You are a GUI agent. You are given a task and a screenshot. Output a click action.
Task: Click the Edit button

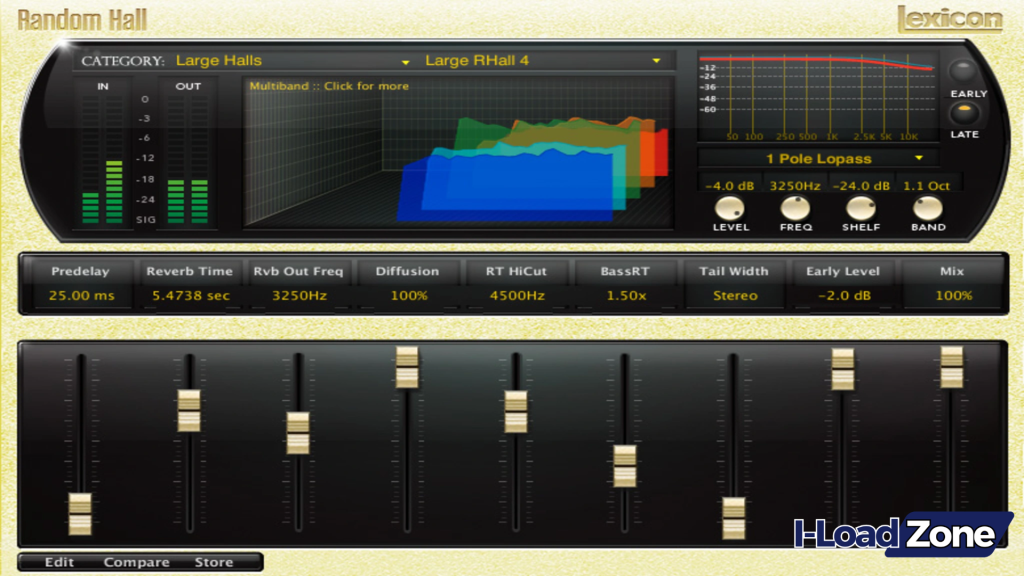(59, 562)
